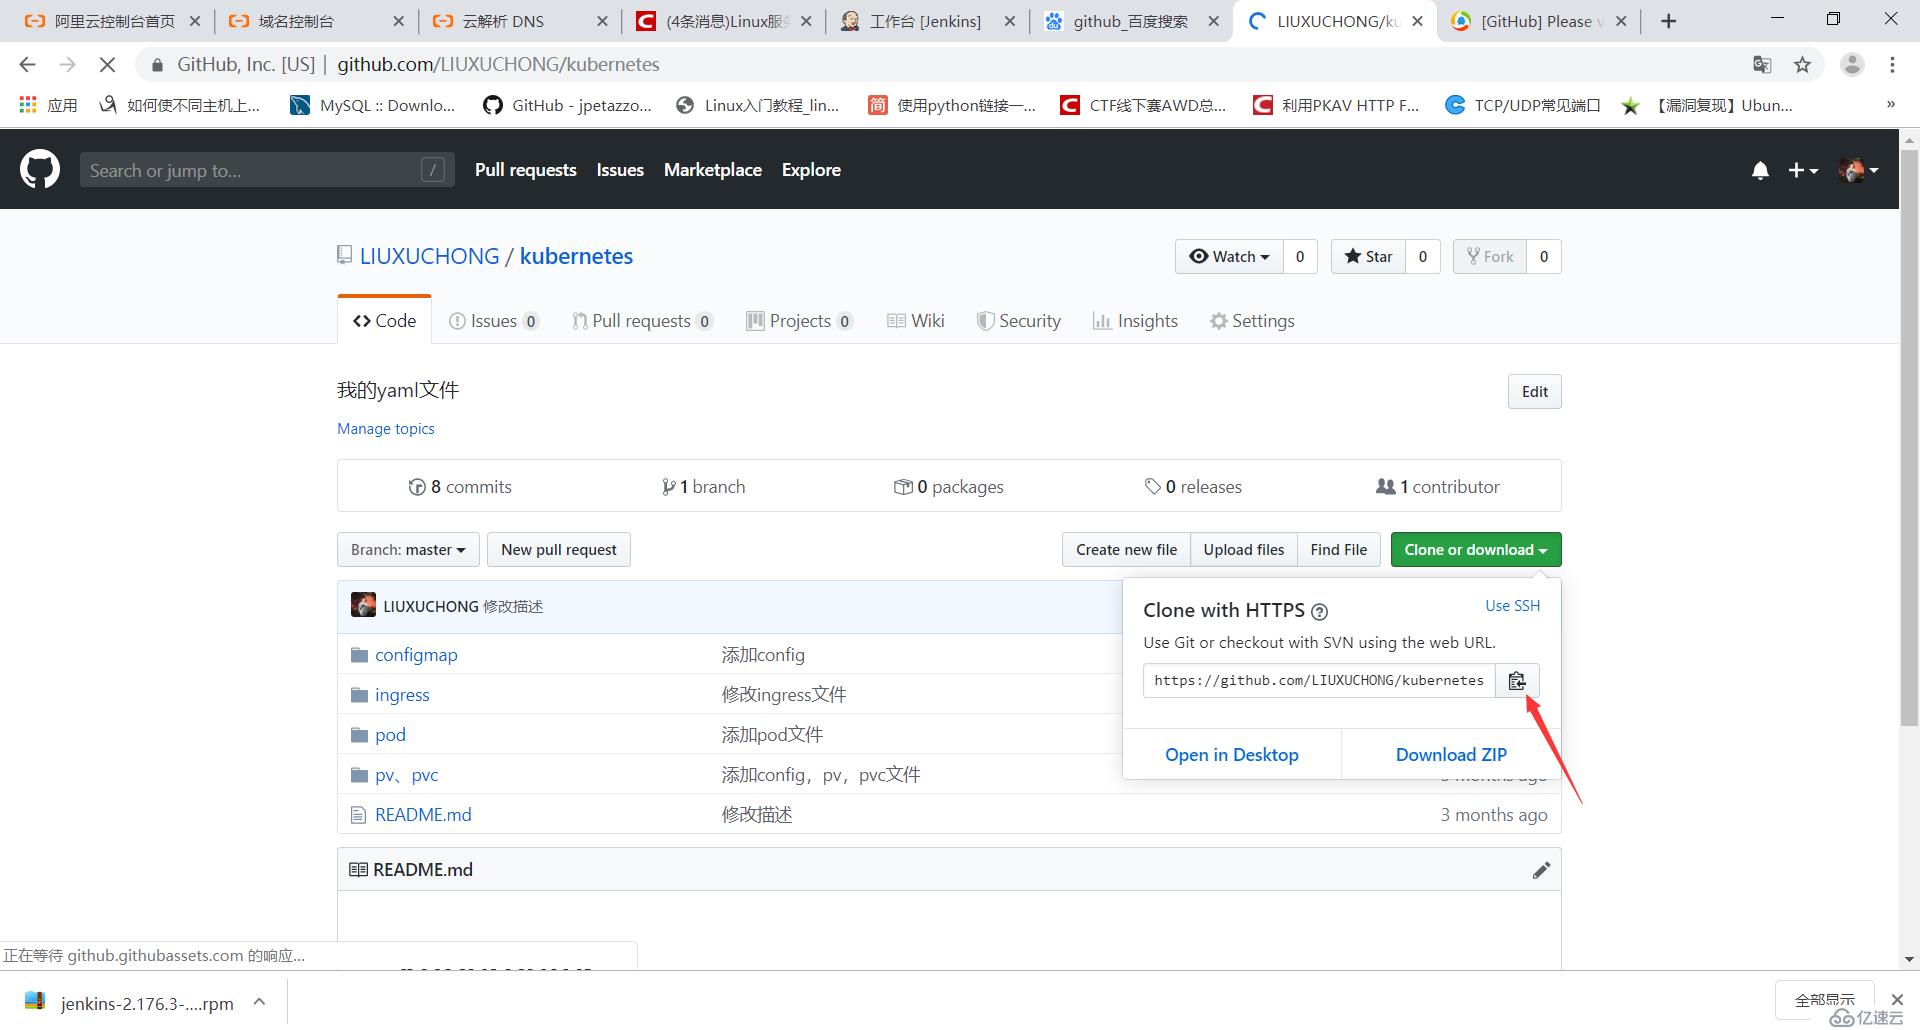Viewport: 1920px width, 1030px height.
Task: View 0 releases
Action: point(1193,486)
